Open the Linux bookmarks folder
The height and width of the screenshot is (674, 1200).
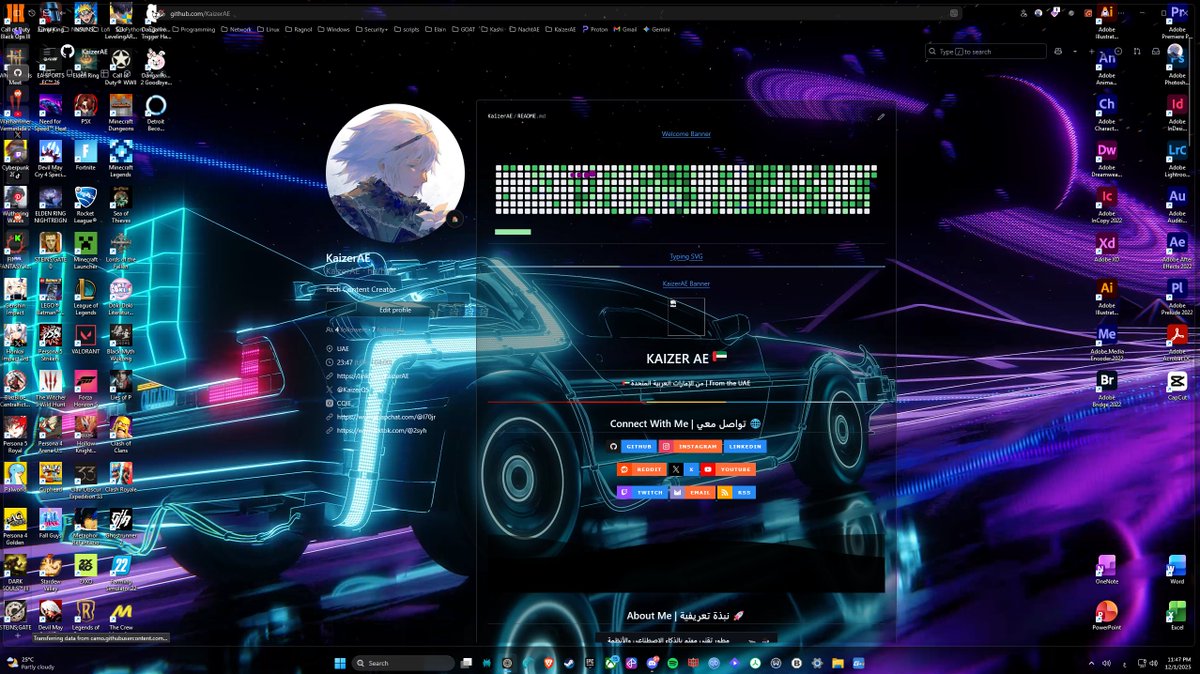[x=268, y=29]
